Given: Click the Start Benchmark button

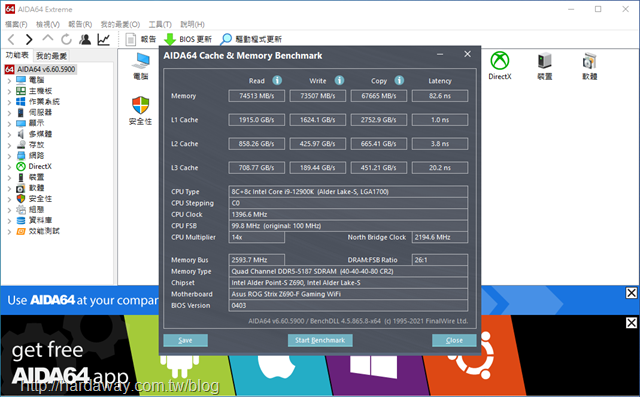Looking at the screenshot, I should coord(320,340).
